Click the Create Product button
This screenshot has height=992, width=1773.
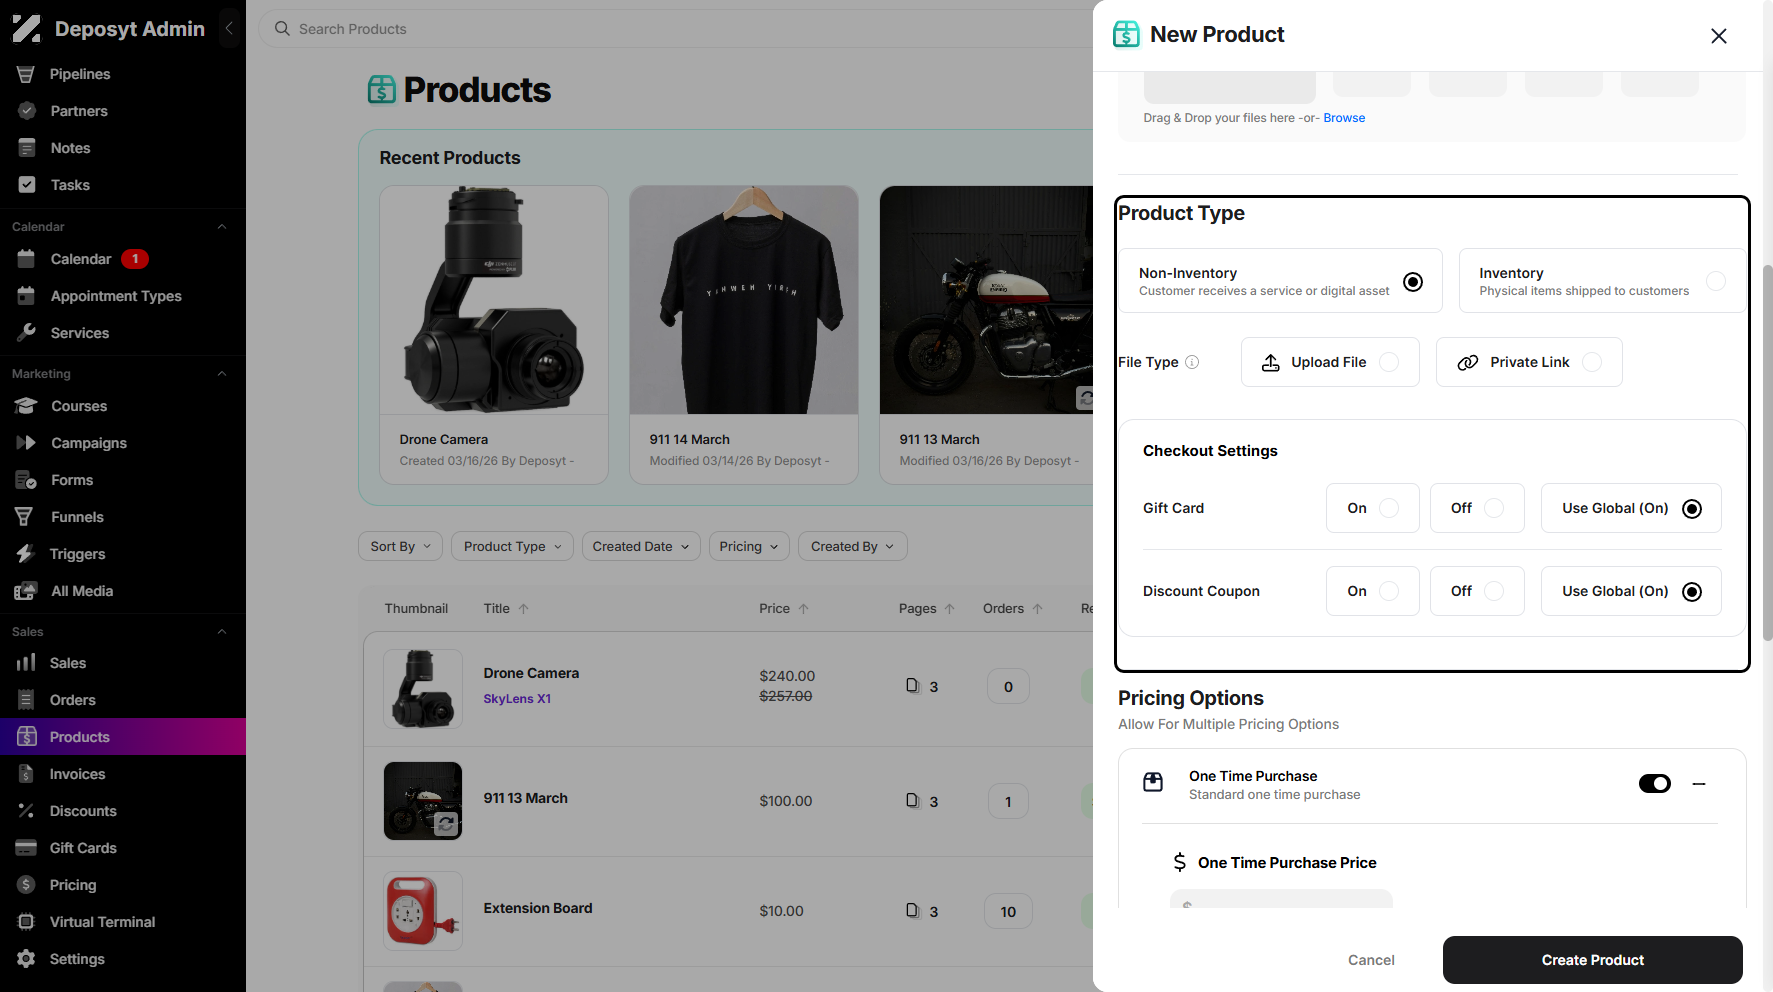click(x=1592, y=960)
